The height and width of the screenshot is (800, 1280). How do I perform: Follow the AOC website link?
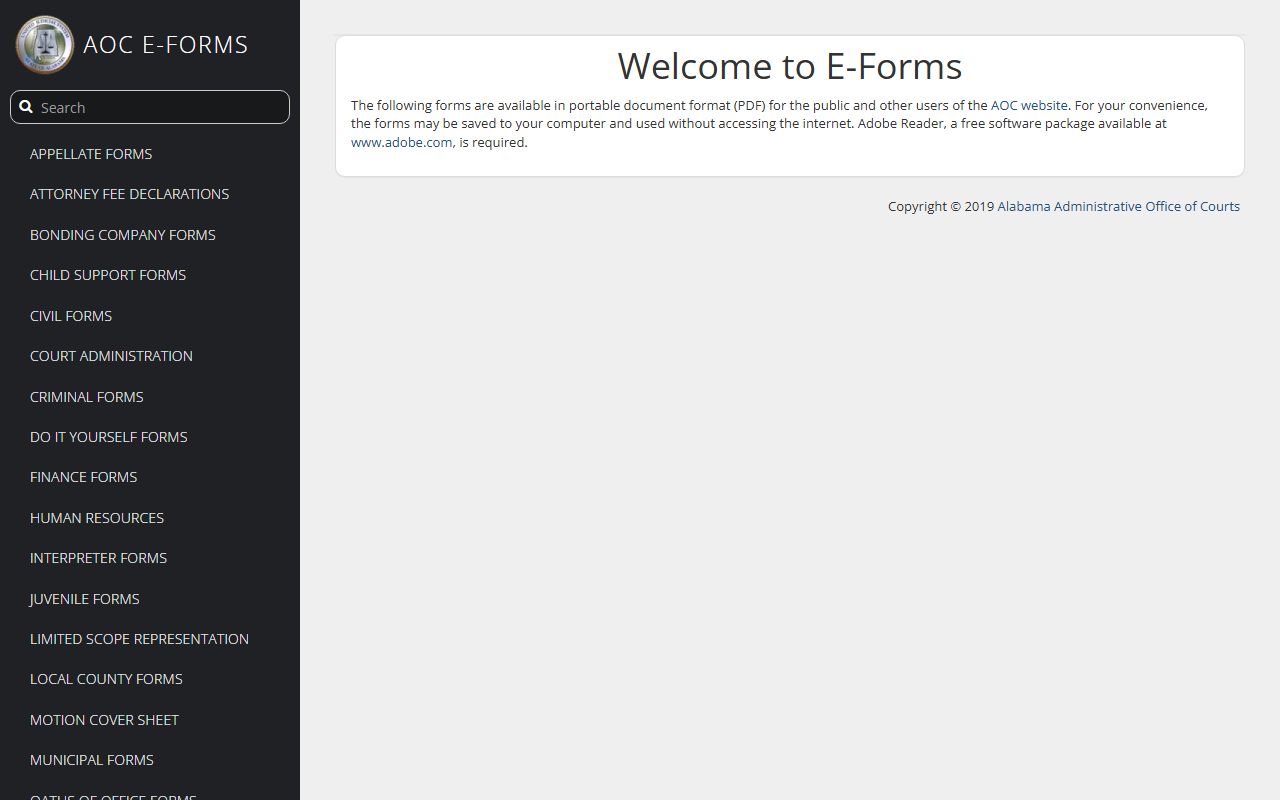click(x=1029, y=105)
